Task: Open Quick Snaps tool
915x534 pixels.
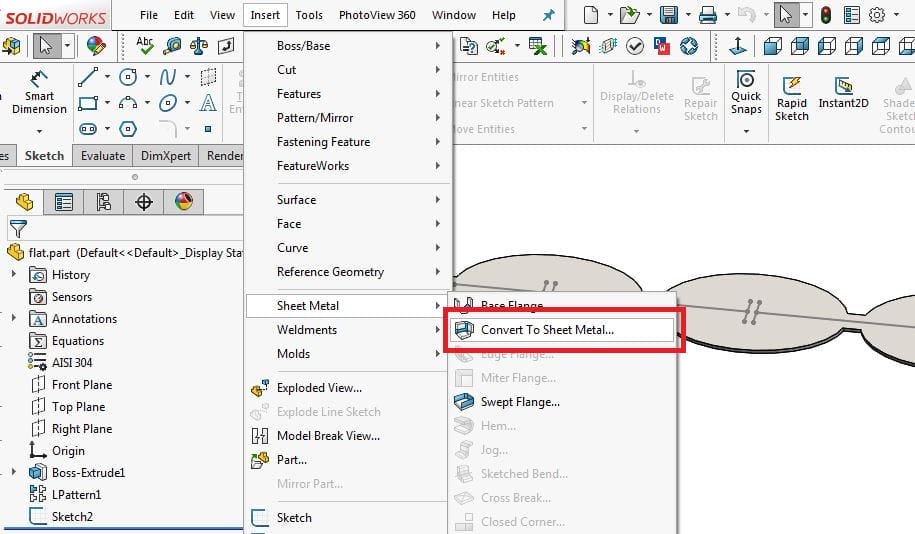Action: (x=746, y=92)
